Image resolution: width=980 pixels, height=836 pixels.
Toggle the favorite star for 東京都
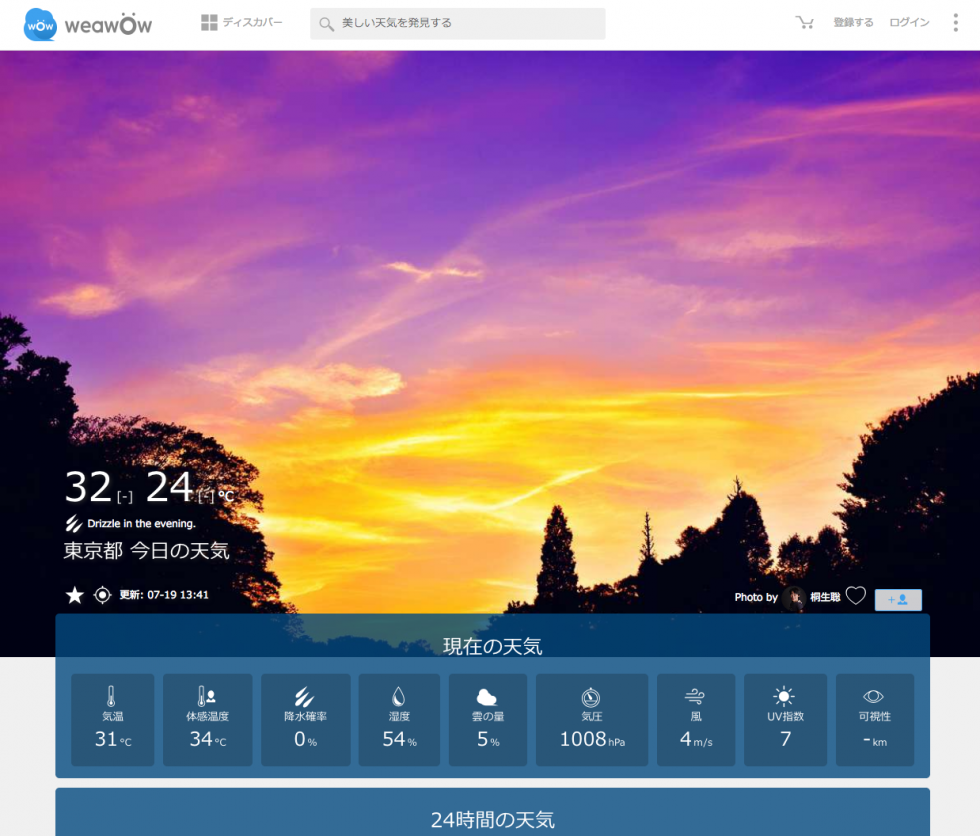(75, 595)
